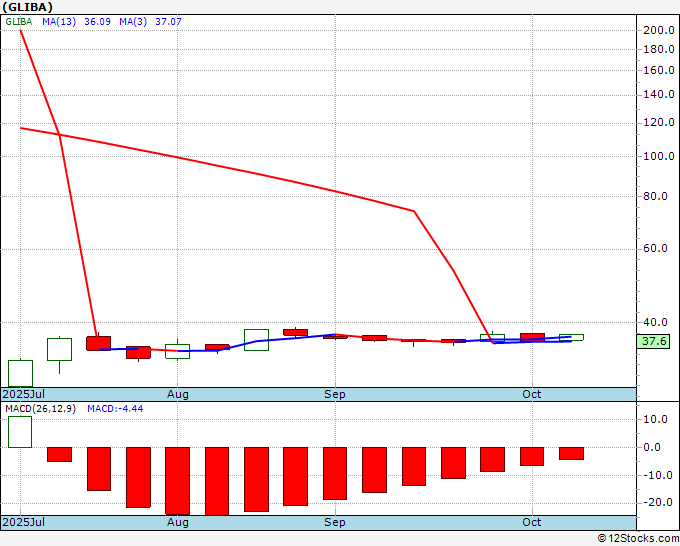Click the 200.0 price axis label

tap(659, 30)
